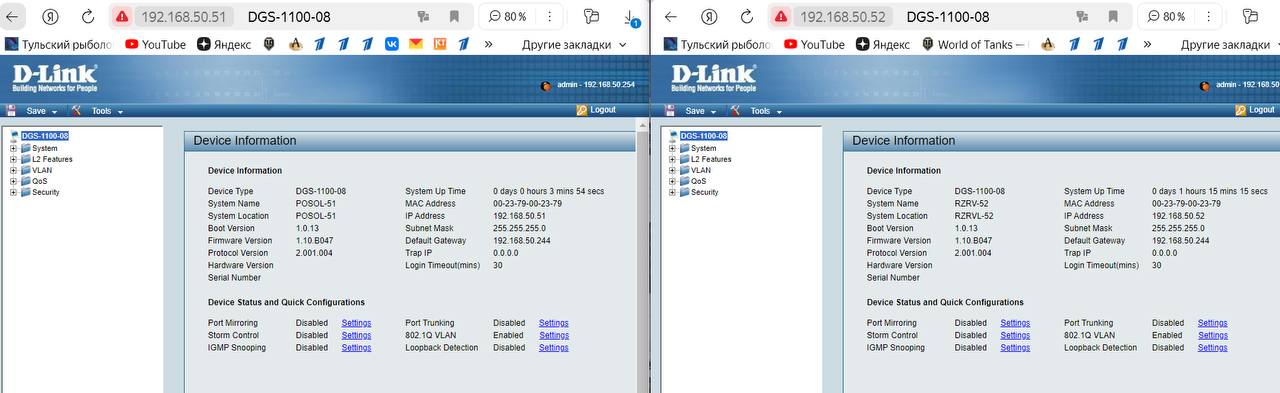The height and width of the screenshot is (393, 1280).
Task: Open Port Trunking Settings on POSOL-51
Action: [x=553, y=323]
